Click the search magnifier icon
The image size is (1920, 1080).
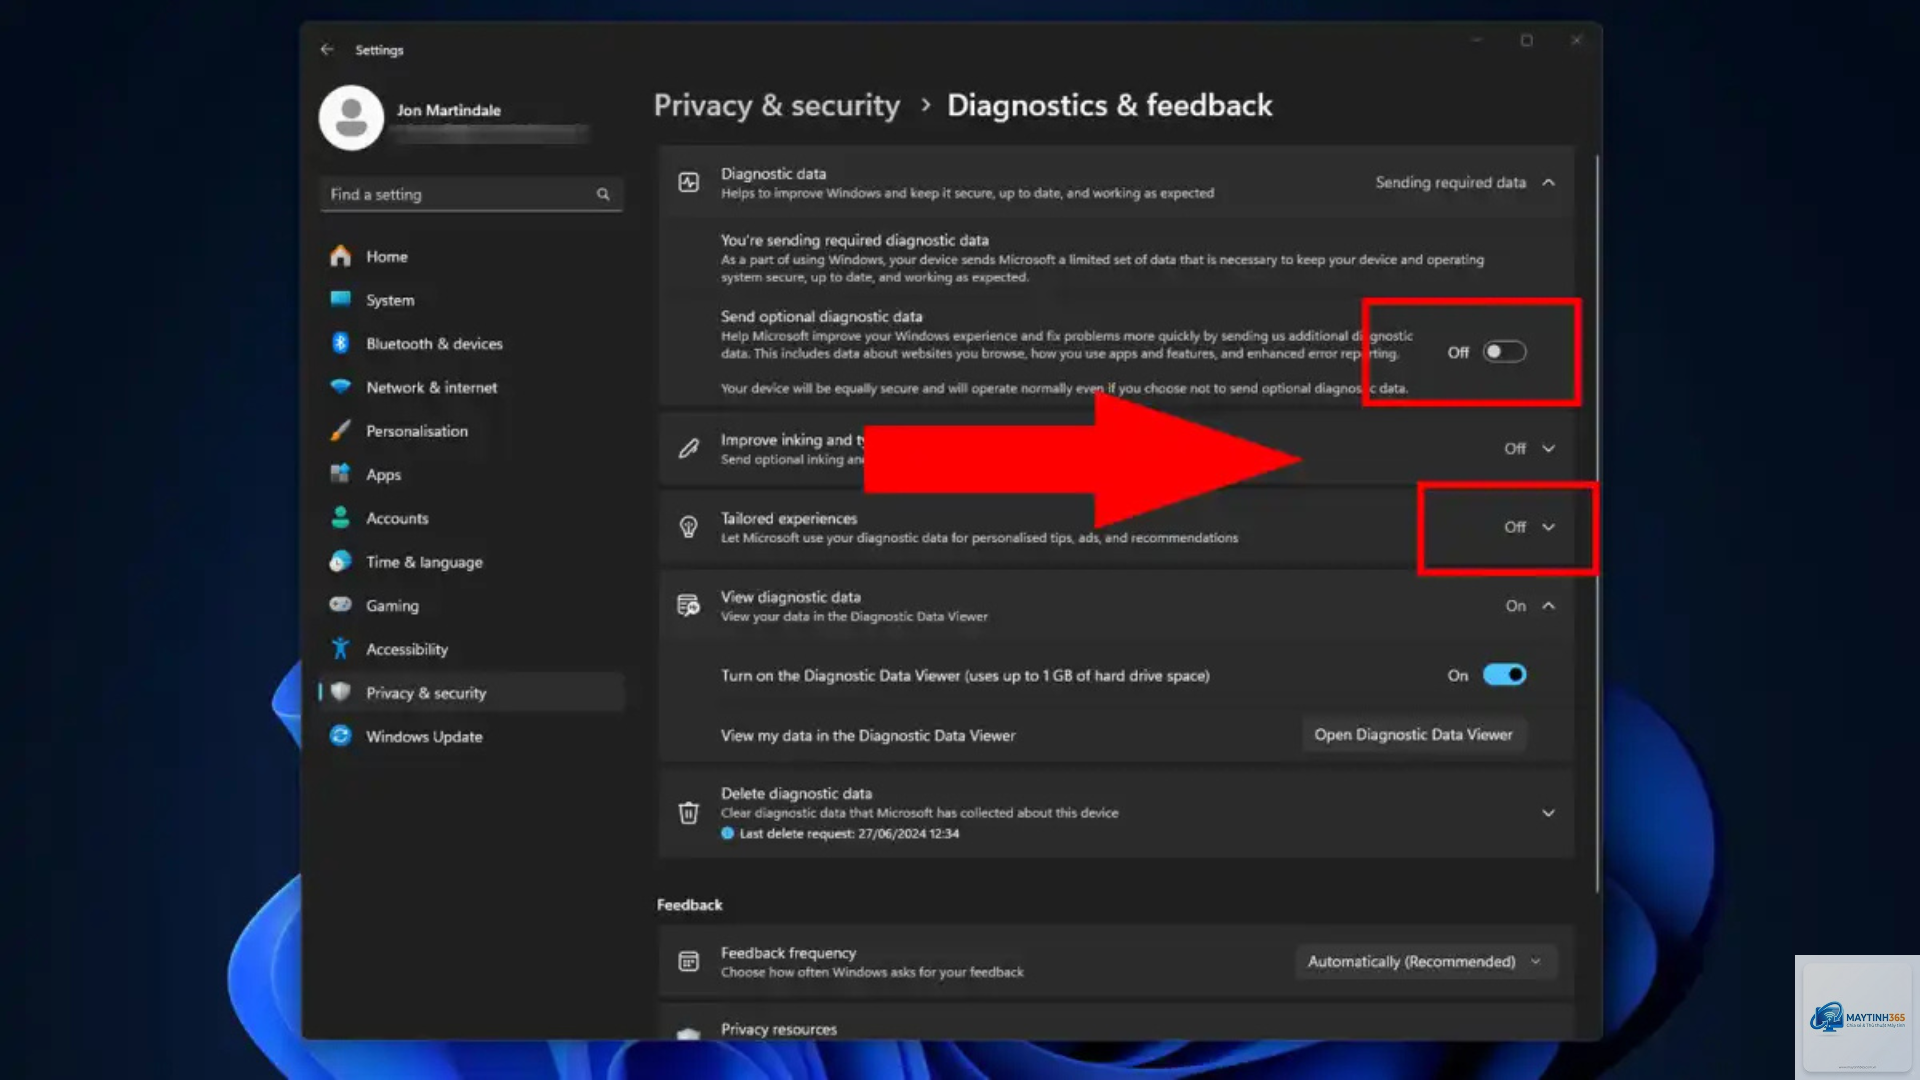pyautogui.click(x=603, y=194)
